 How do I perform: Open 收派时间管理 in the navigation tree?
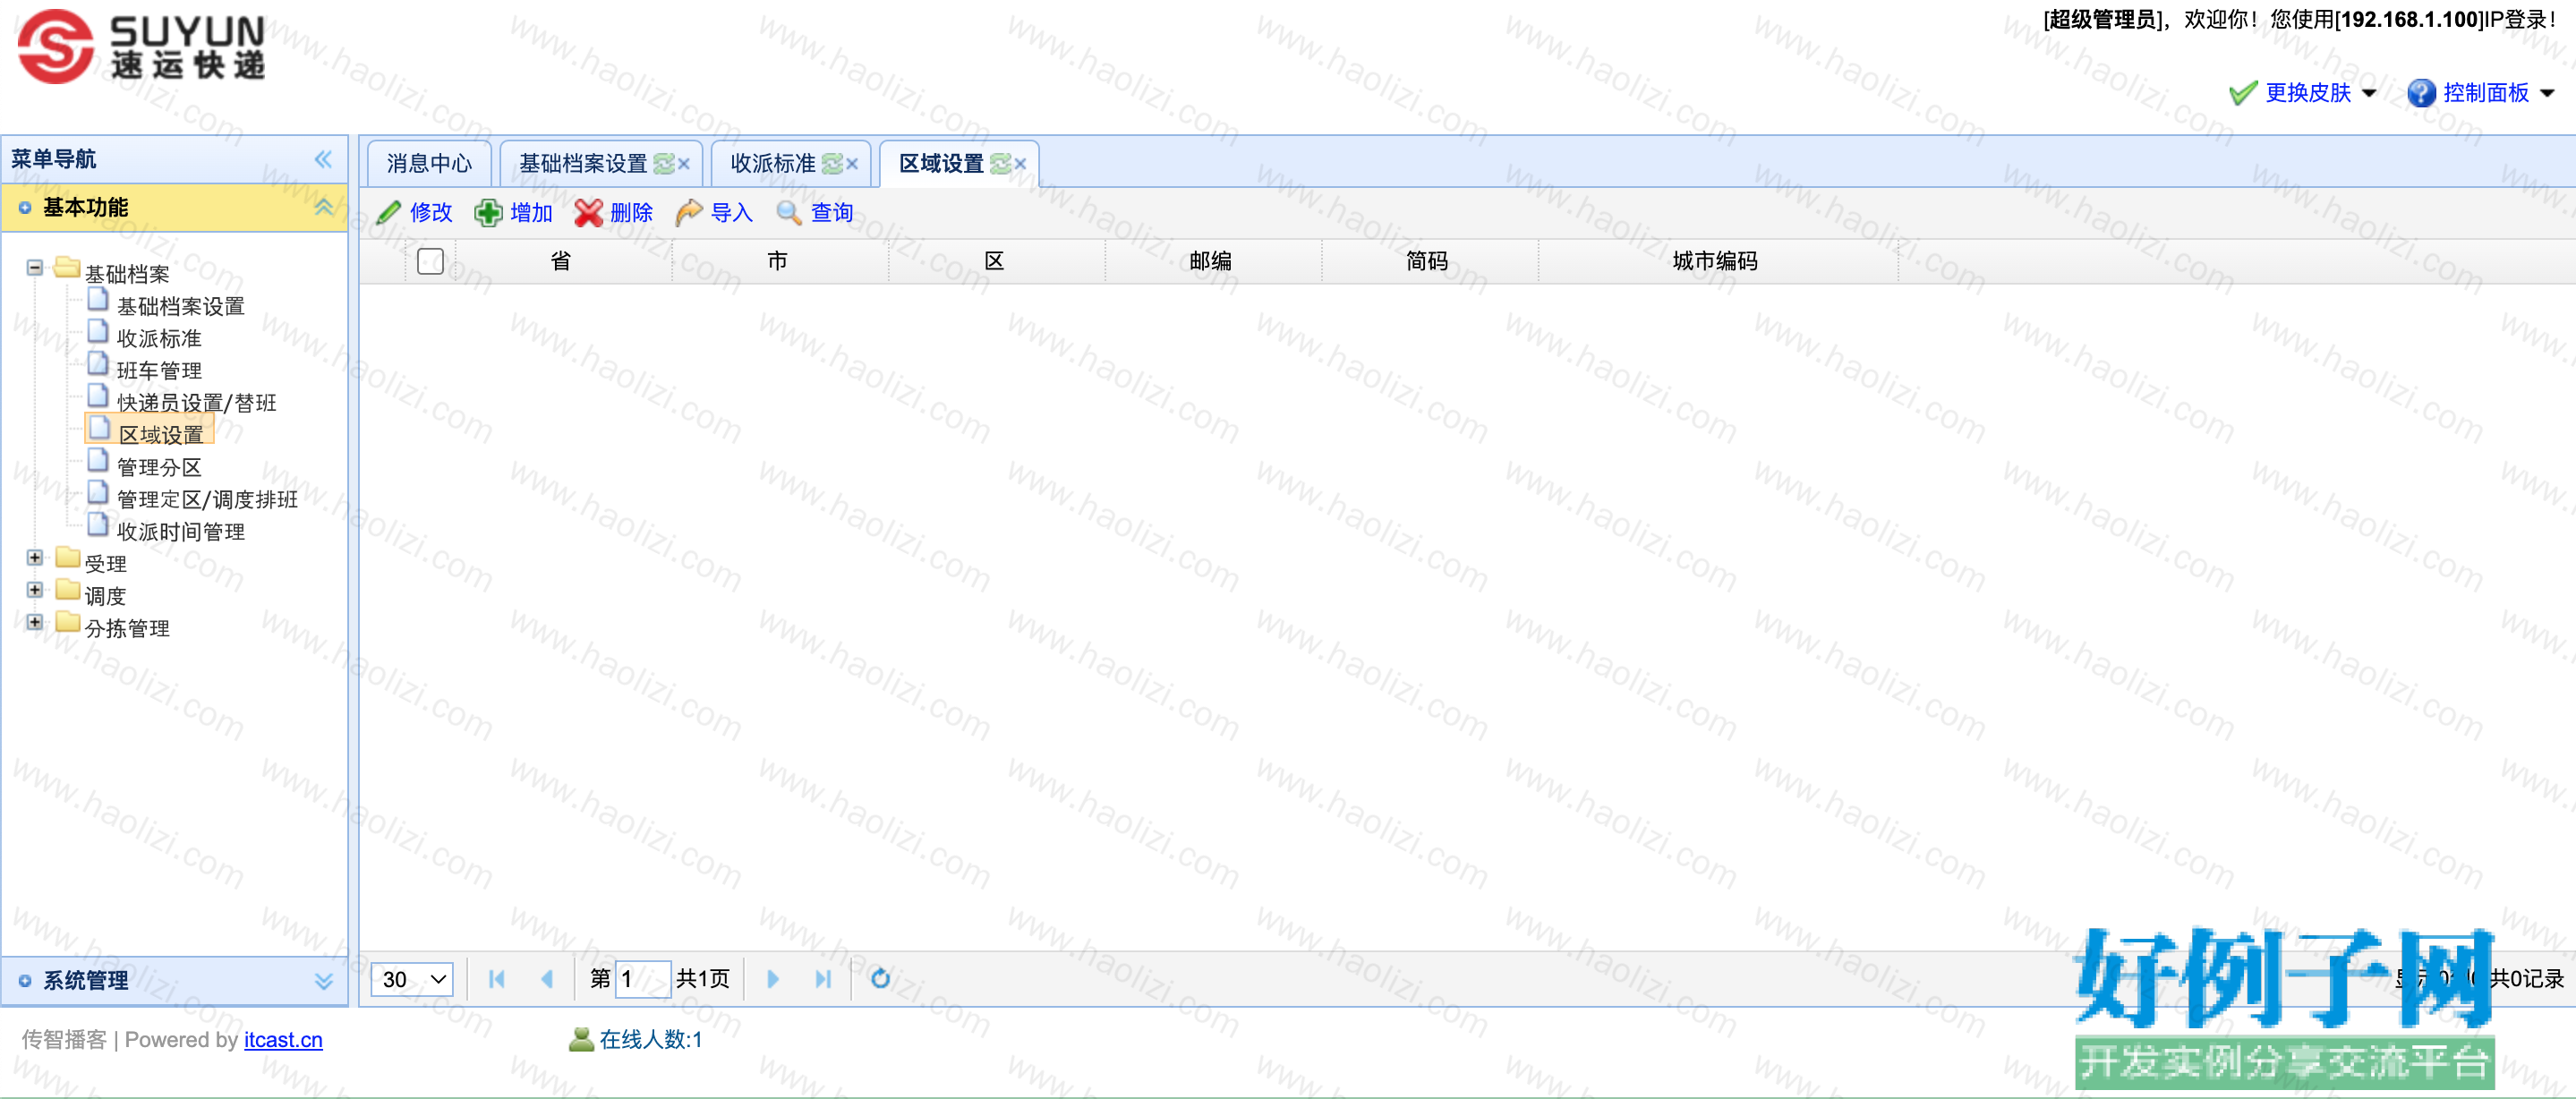[x=180, y=532]
